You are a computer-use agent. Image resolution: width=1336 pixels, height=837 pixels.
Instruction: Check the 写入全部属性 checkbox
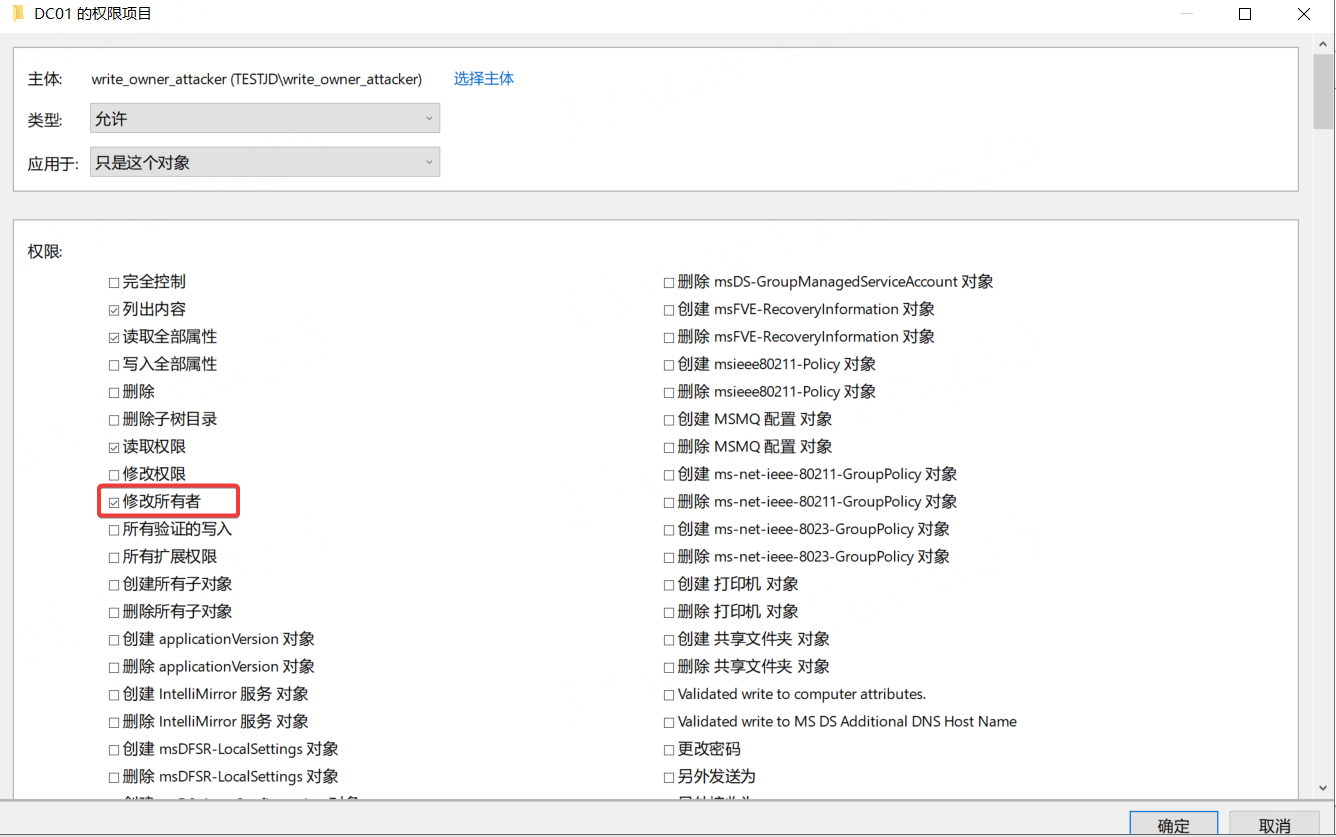click(x=114, y=365)
